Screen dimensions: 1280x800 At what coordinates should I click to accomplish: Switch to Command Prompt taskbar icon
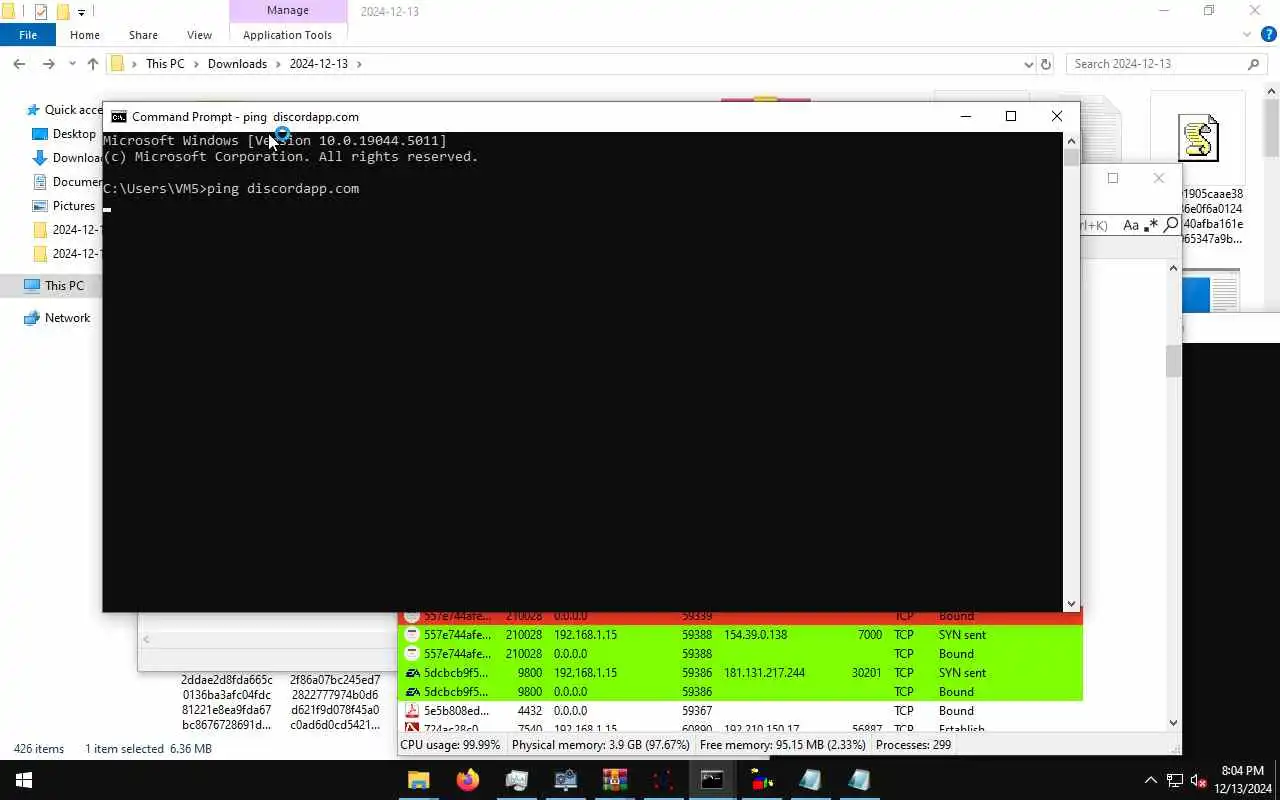pos(712,780)
